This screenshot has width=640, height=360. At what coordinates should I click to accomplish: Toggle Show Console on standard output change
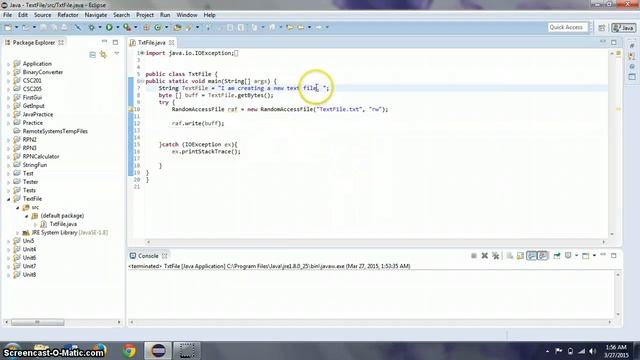click(x=531, y=256)
